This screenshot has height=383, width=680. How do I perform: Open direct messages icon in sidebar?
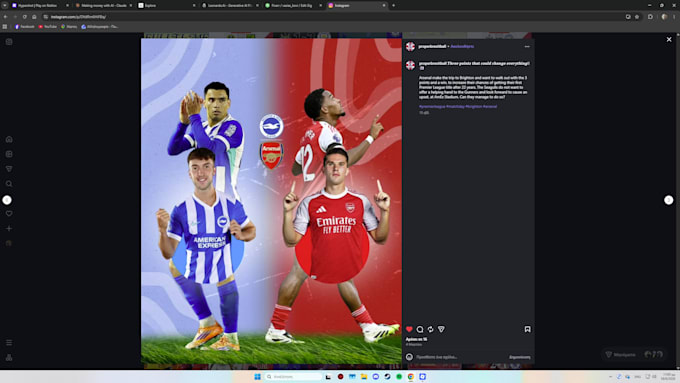9,169
